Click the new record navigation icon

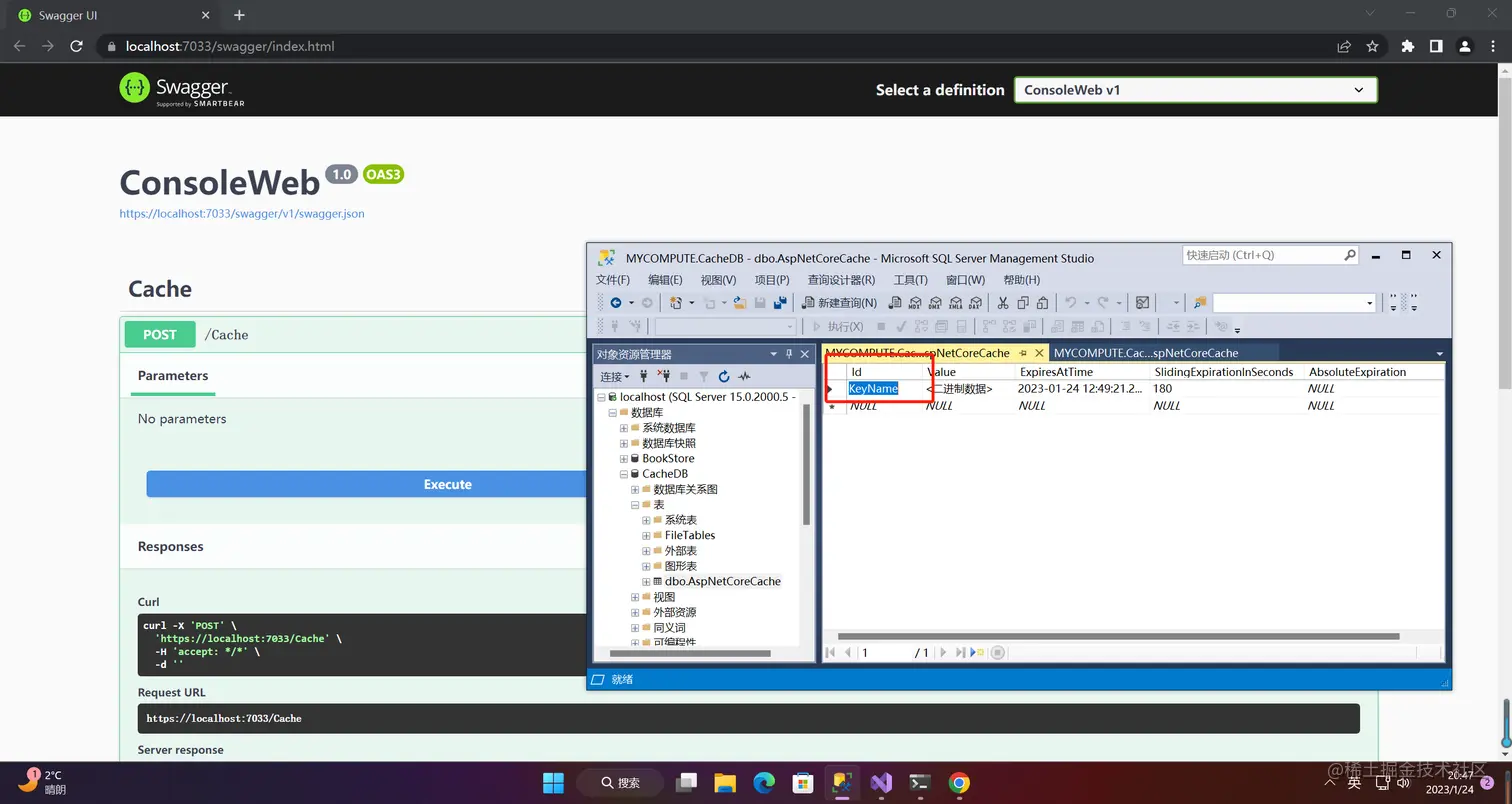(x=978, y=652)
